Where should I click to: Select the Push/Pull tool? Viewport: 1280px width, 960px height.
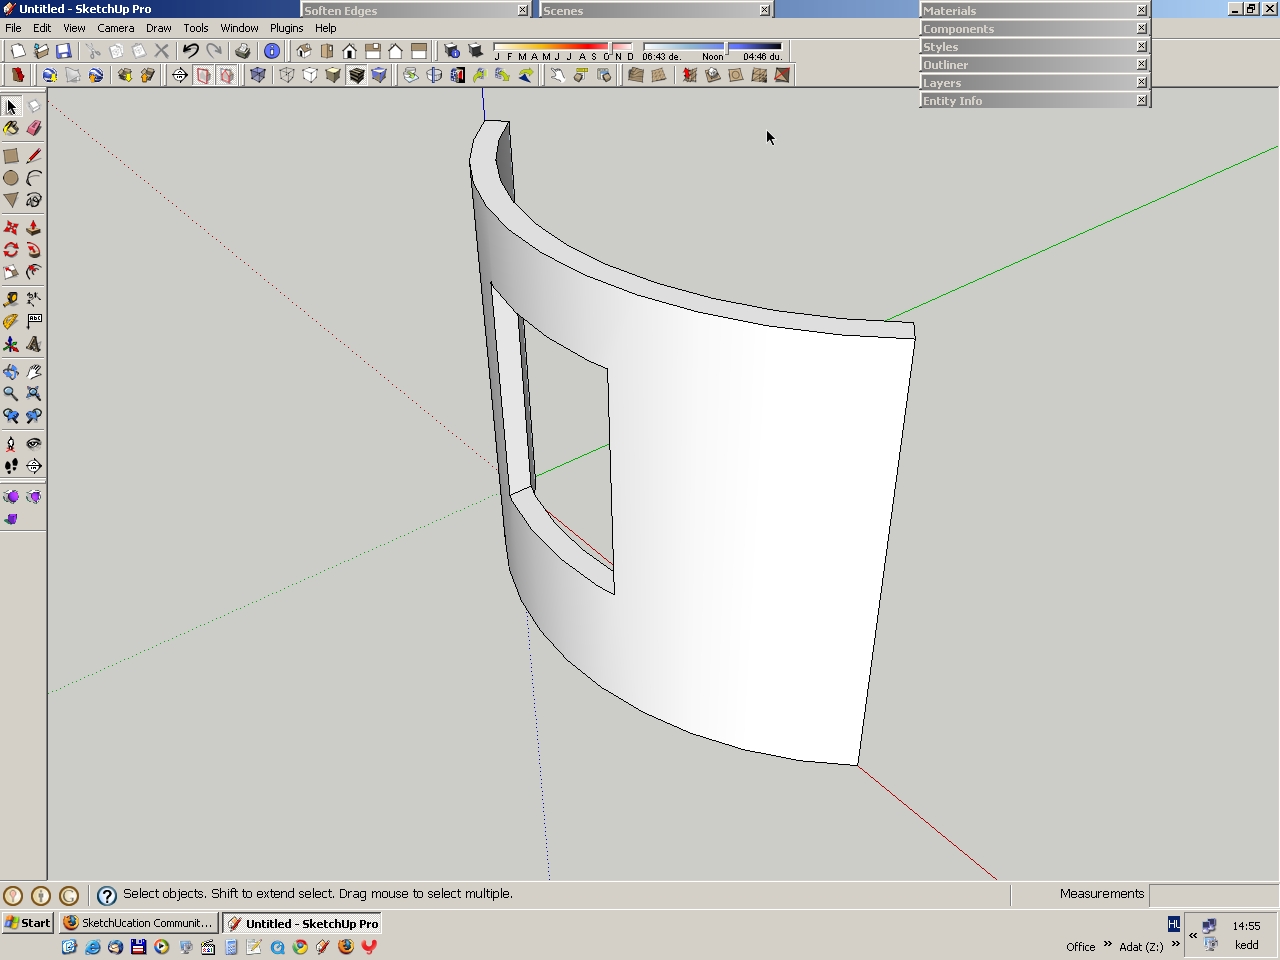pos(34,228)
